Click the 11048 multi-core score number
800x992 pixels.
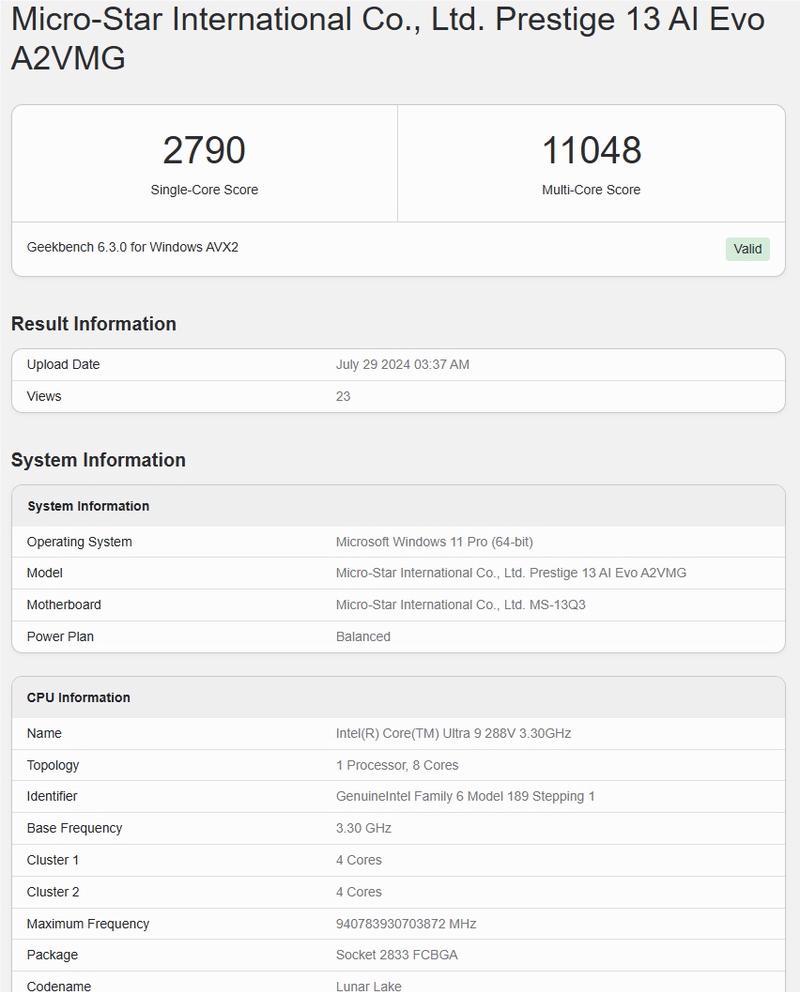point(591,151)
